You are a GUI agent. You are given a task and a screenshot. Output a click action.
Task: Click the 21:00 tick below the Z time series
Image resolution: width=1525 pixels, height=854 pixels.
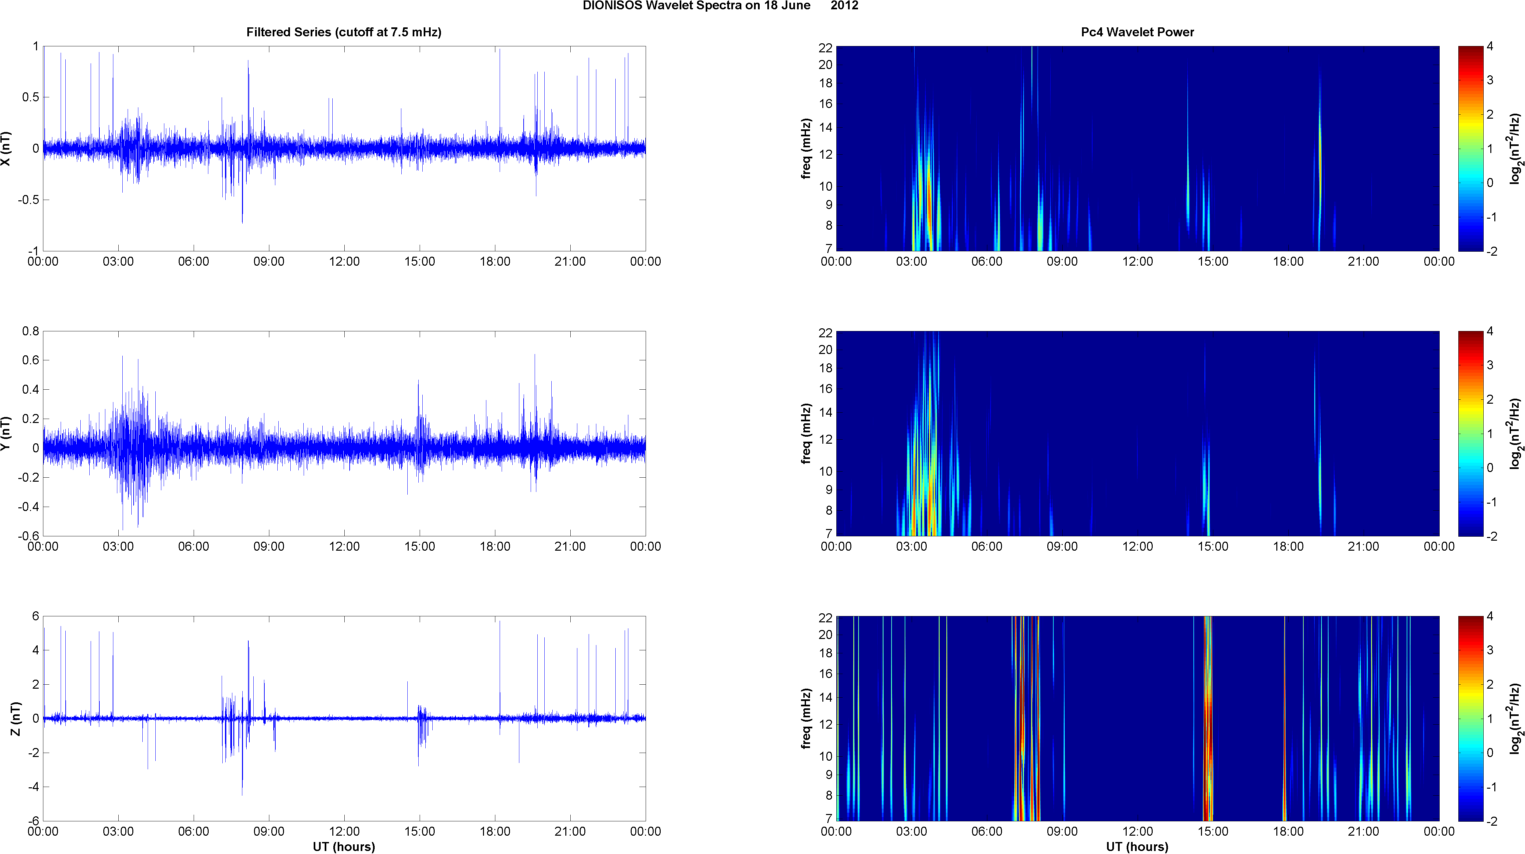pyautogui.click(x=570, y=832)
